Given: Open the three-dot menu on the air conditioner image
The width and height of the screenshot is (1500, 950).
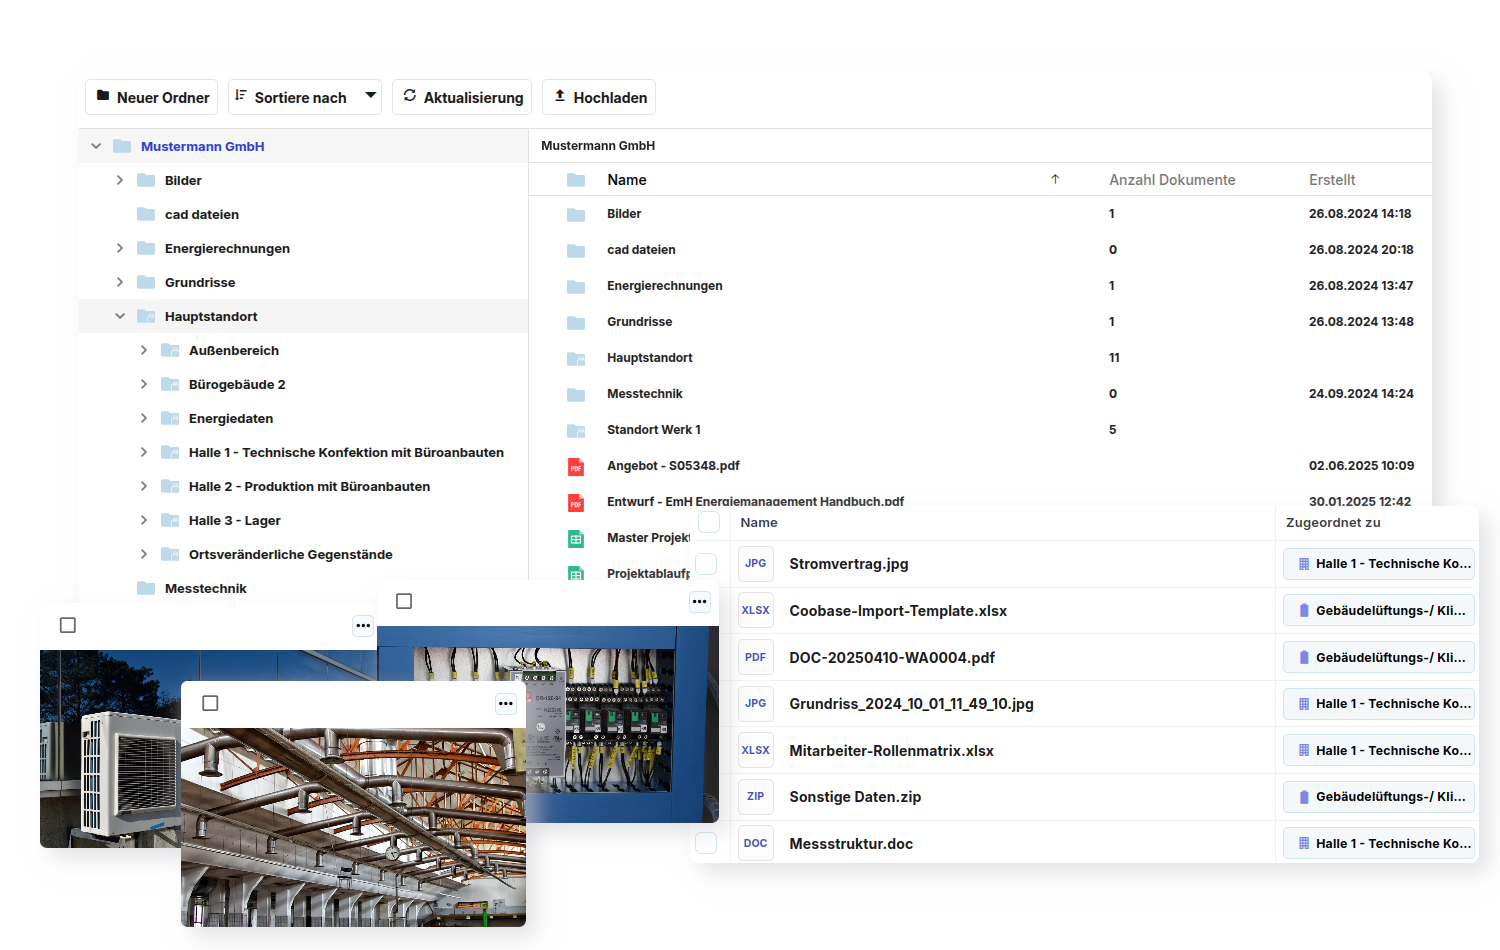Looking at the screenshot, I should click(x=363, y=625).
